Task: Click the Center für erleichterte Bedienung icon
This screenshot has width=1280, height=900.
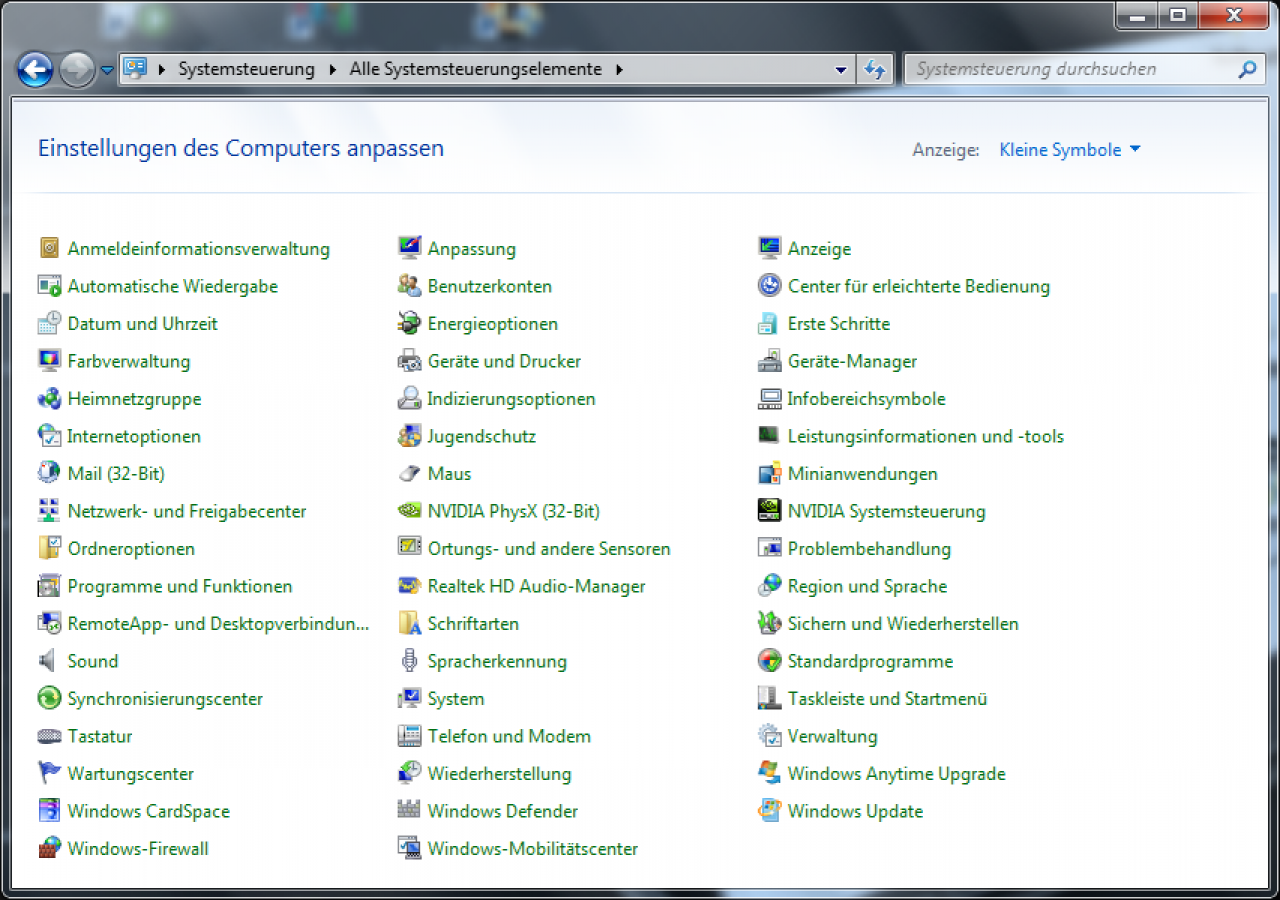Action: click(769, 286)
